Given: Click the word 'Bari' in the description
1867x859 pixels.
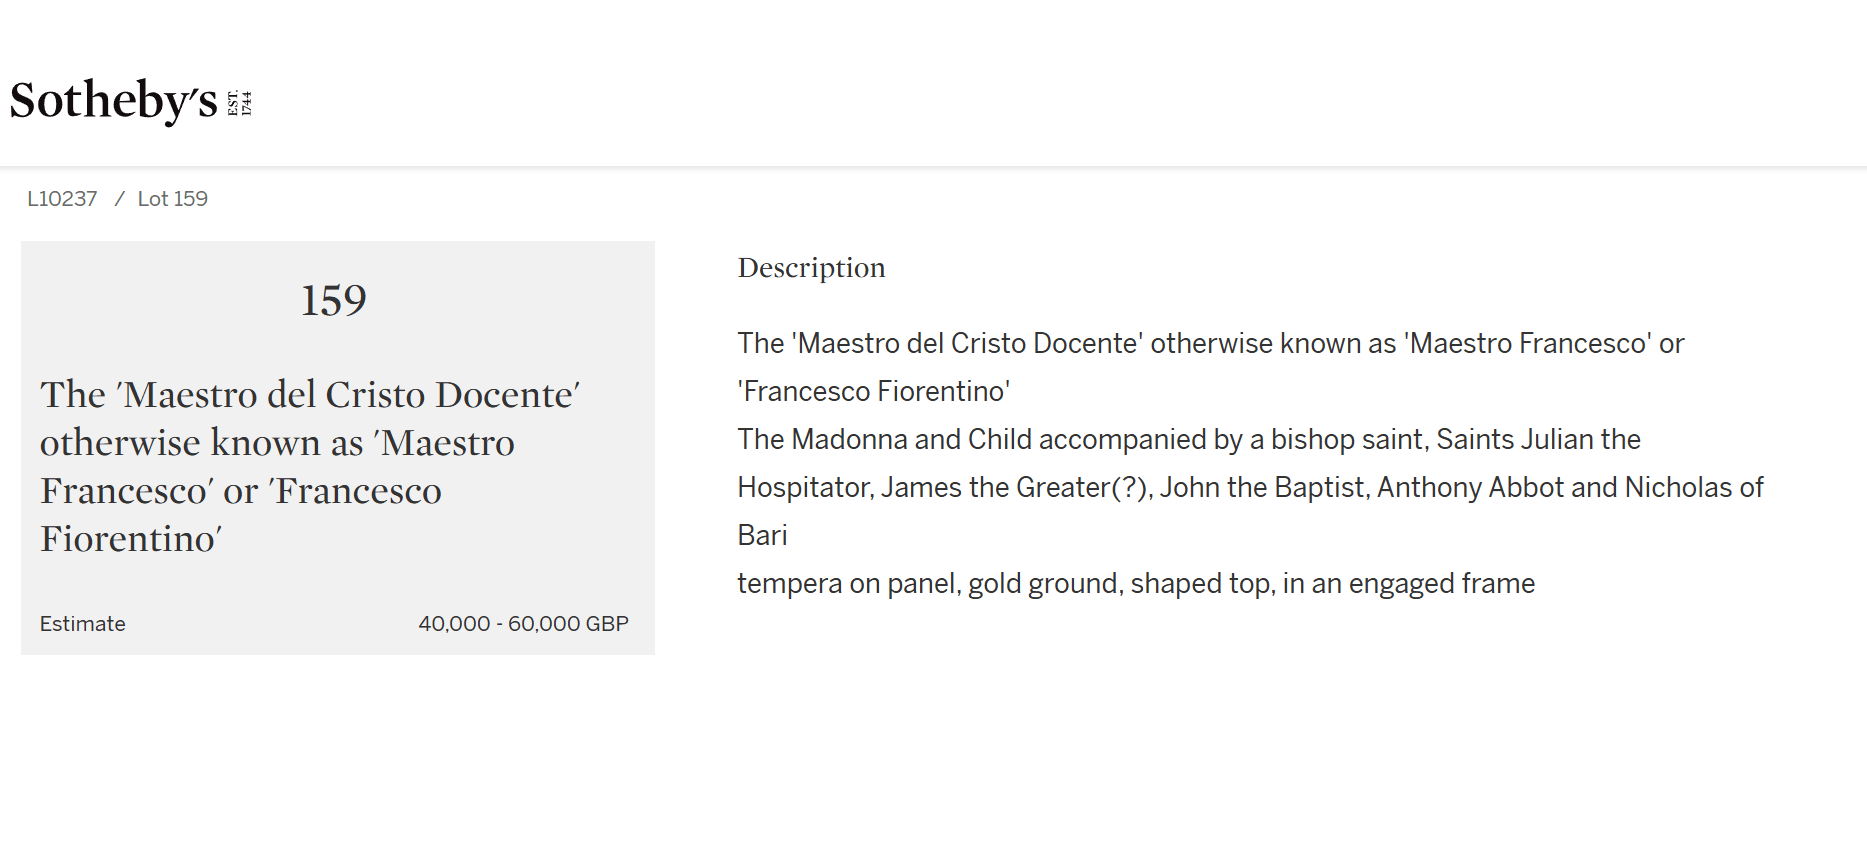Looking at the screenshot, I should pyautogui.click(x=762, y=536).
